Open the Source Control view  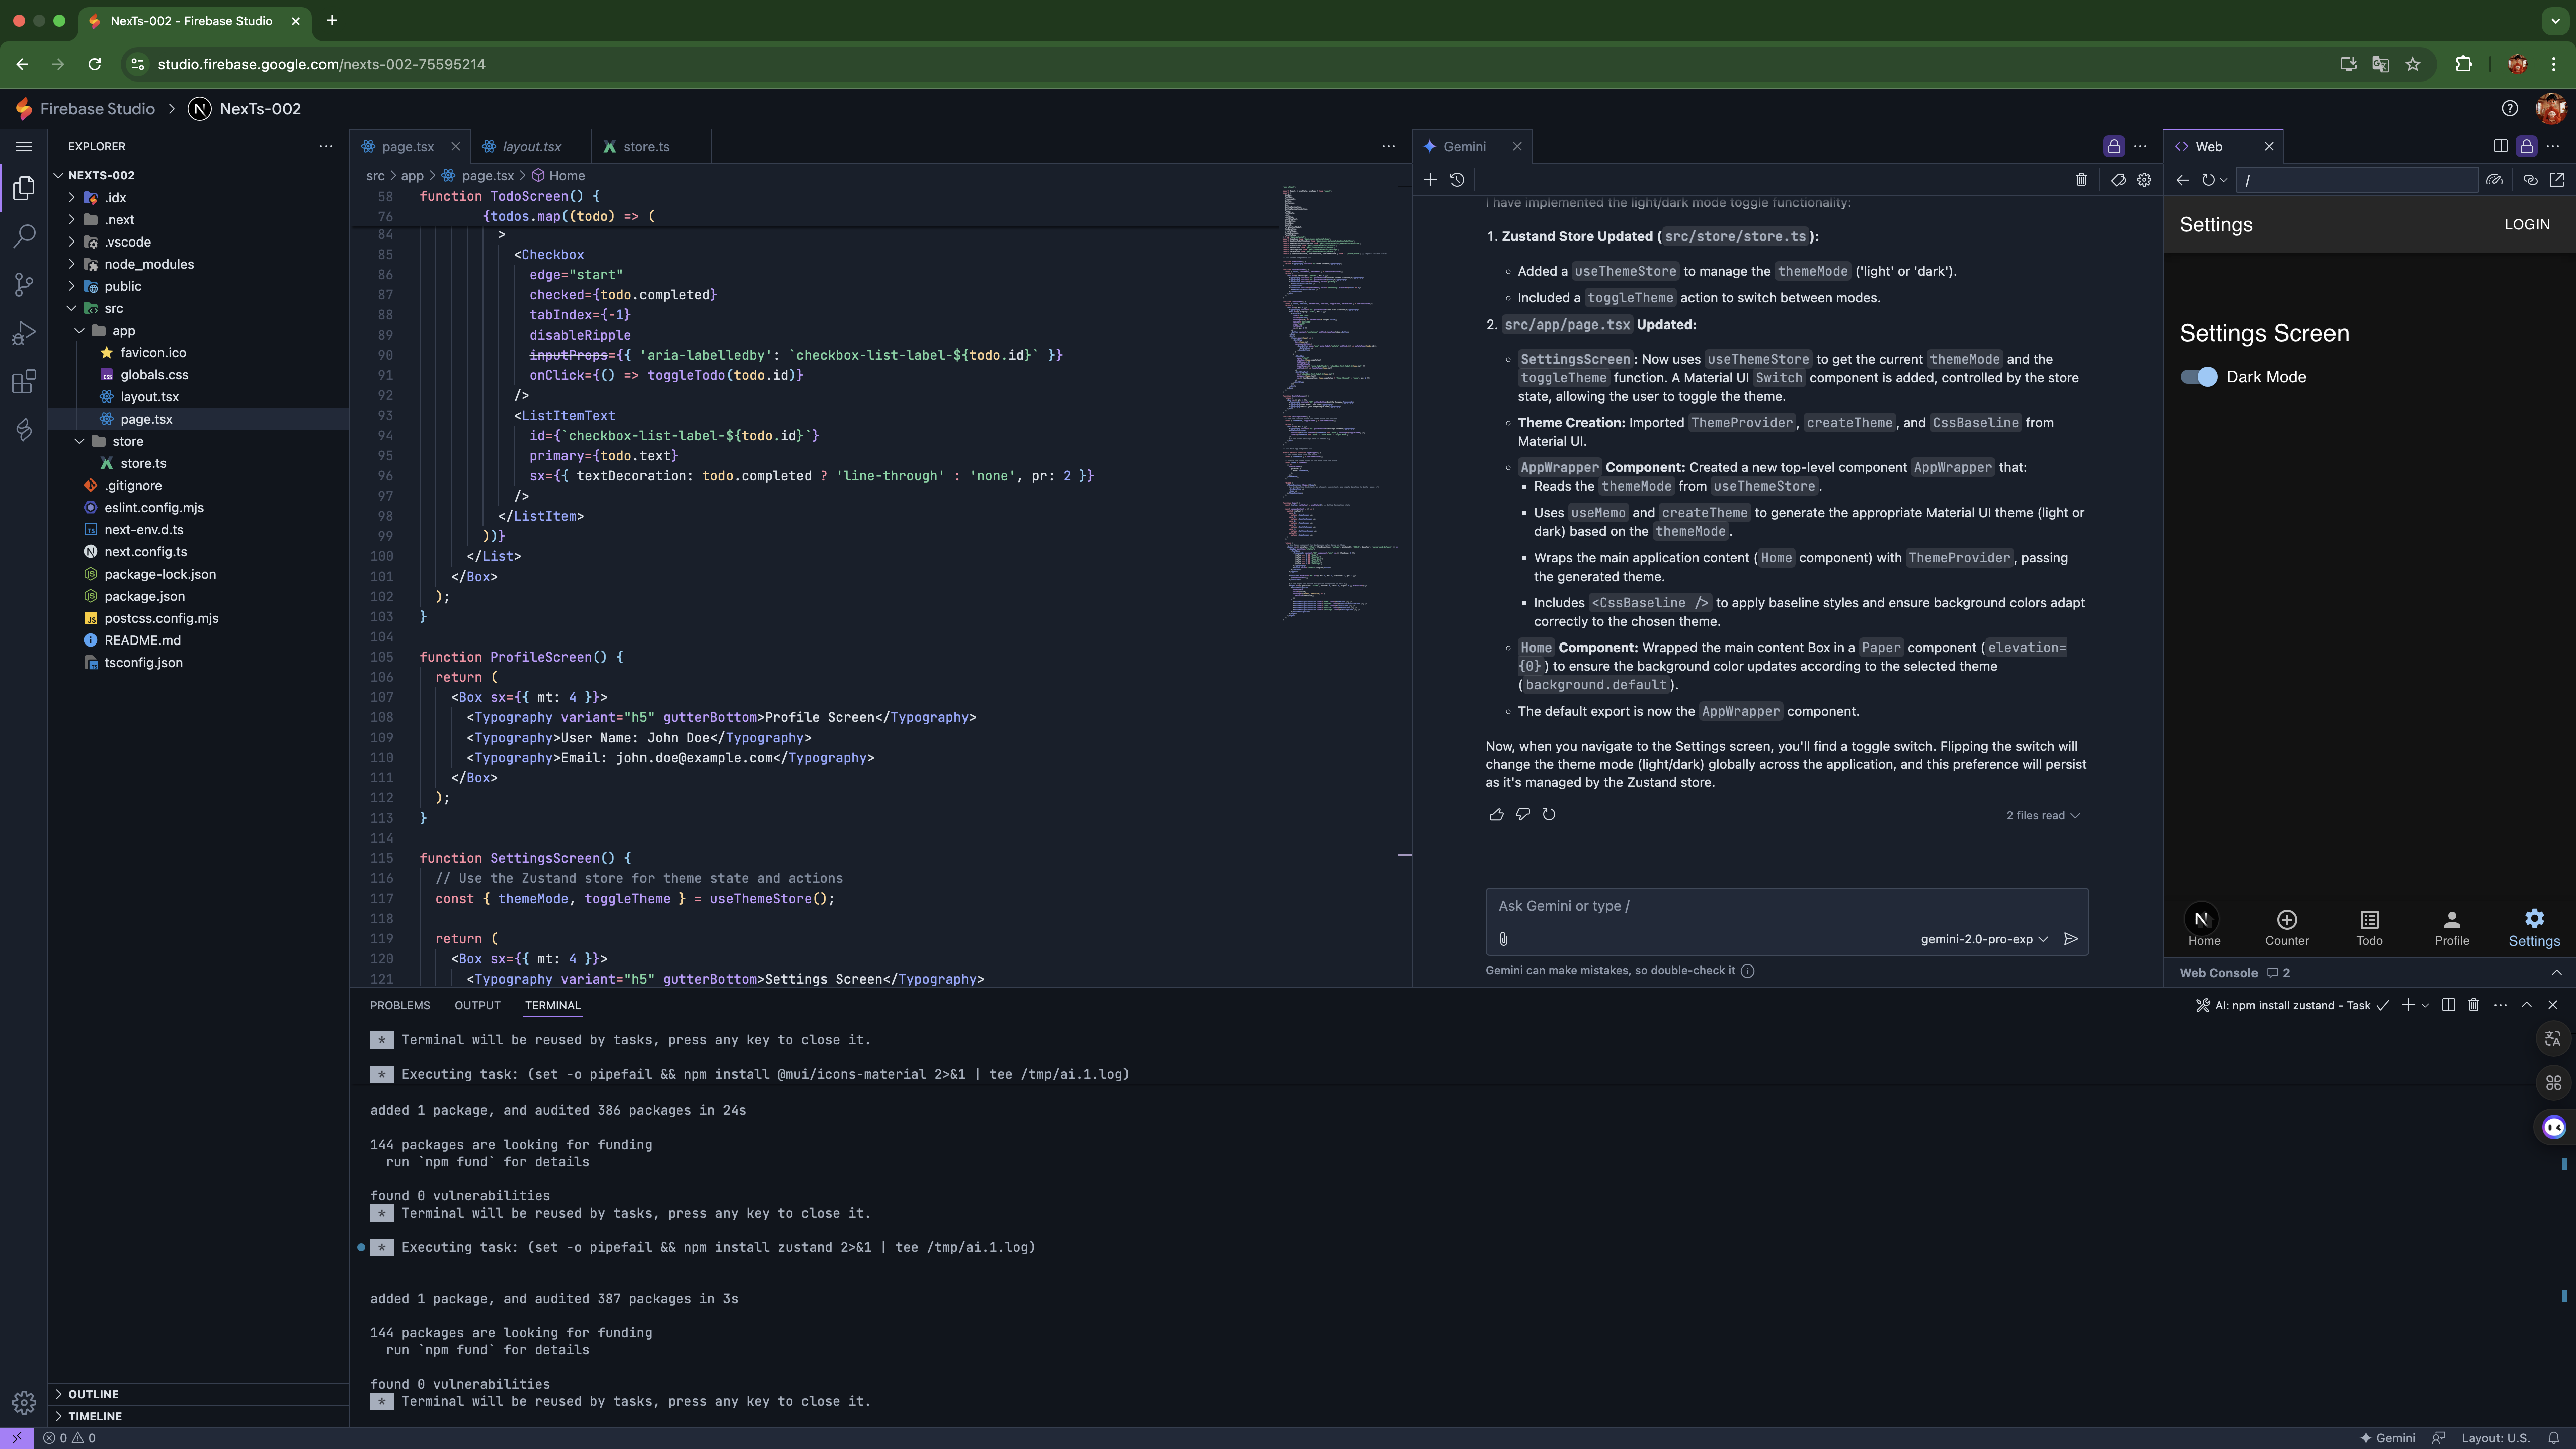[x=24, y=285]
